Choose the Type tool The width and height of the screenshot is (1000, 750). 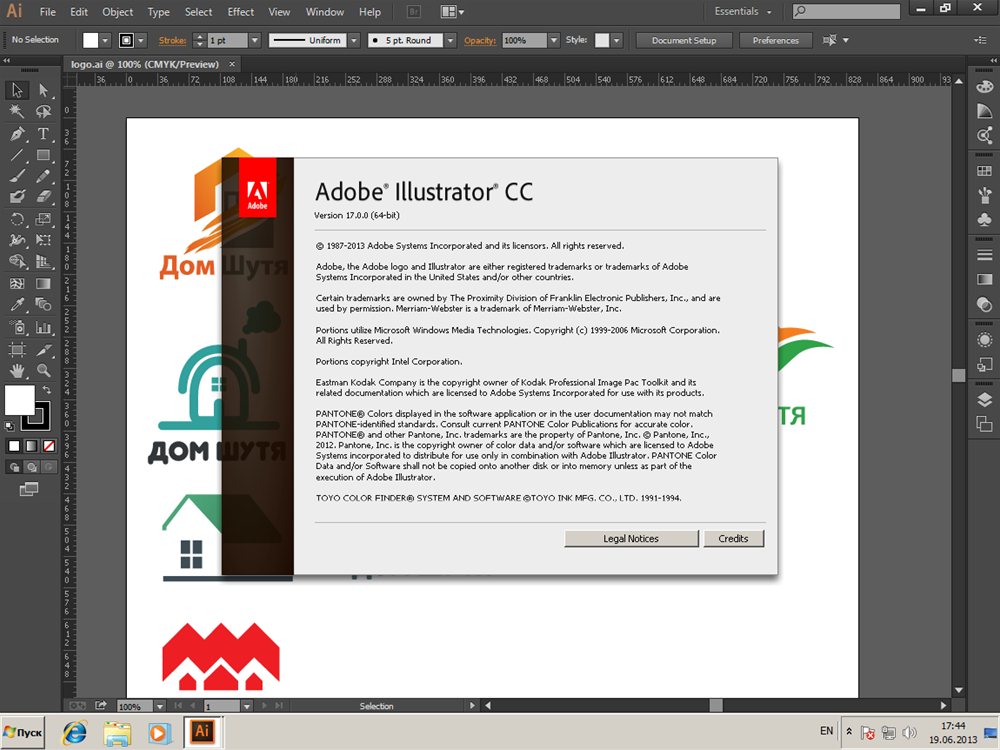coord(43,134)
